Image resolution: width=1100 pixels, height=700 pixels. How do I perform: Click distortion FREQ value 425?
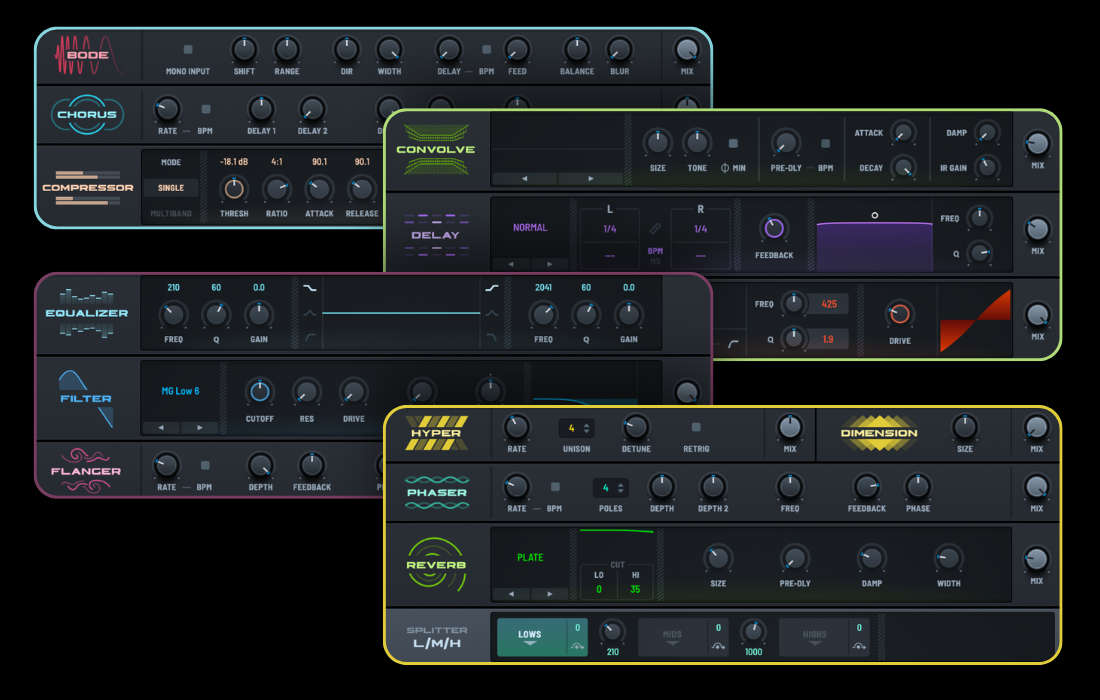click(829, 304)
